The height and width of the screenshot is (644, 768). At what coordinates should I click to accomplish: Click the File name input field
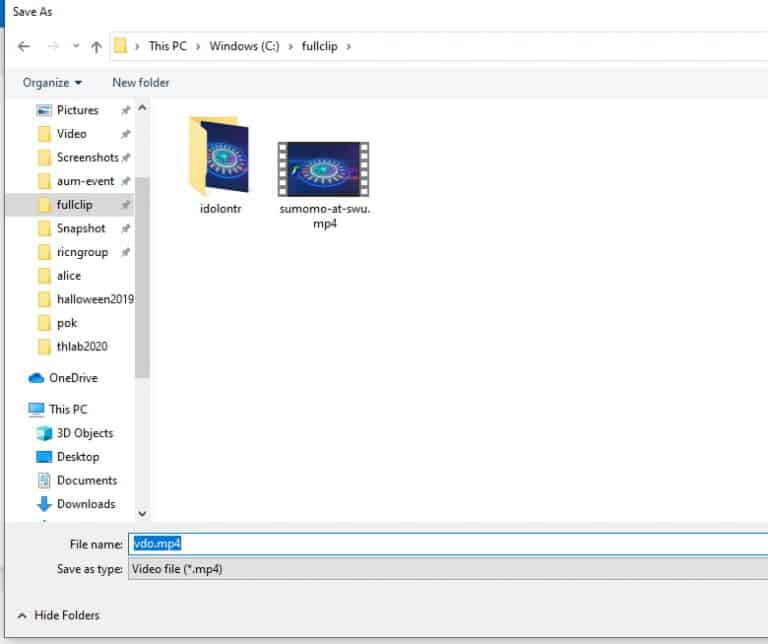[x=448, y=544]
